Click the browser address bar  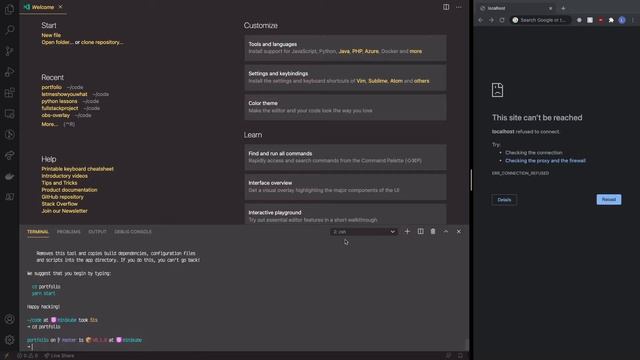click(540, 20)
